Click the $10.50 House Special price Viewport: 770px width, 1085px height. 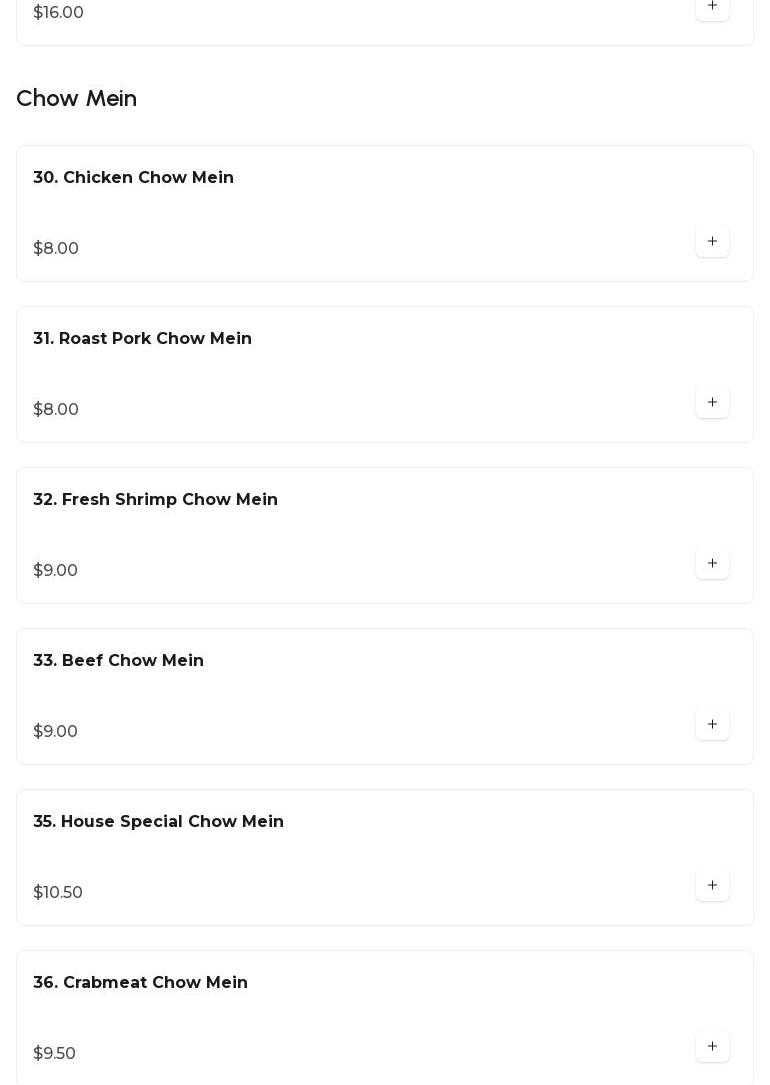point(58,893)
